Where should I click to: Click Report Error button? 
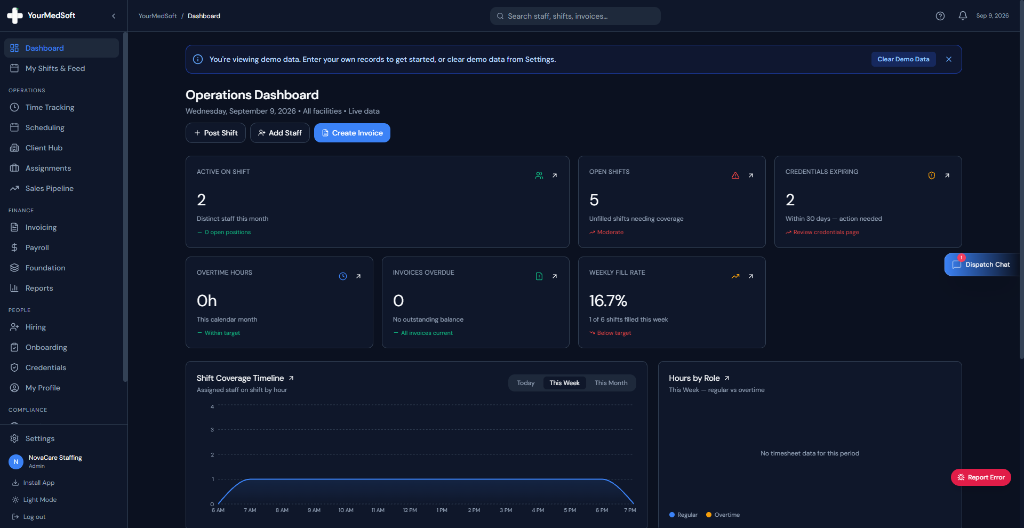(x=981, y=478)
